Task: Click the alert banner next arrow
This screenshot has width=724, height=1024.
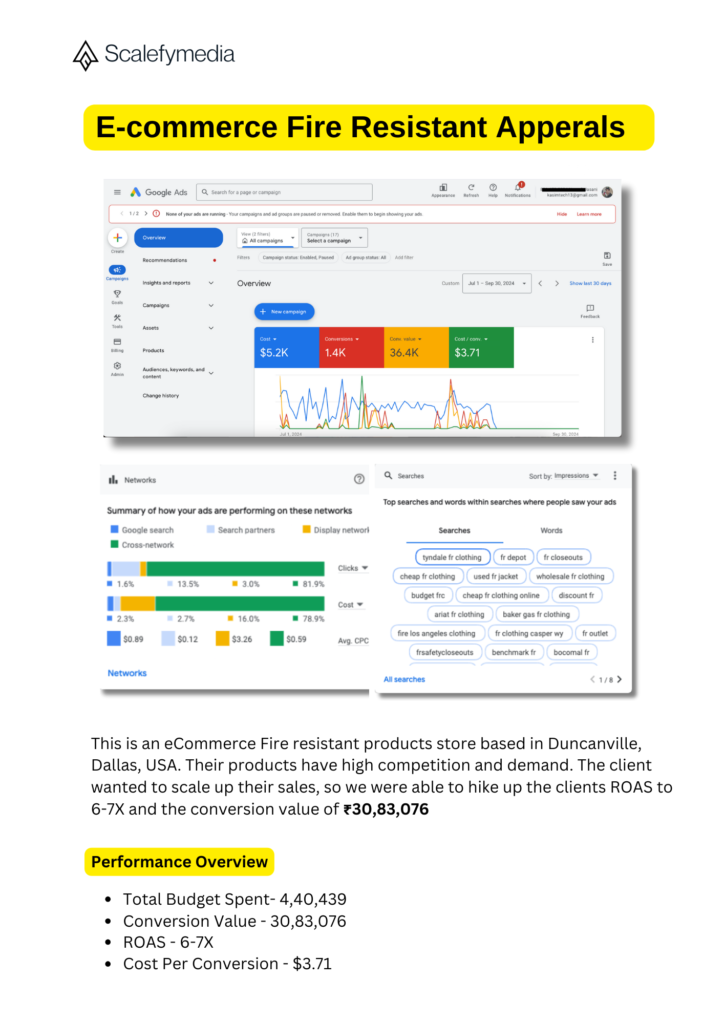Action: pyautogui.click(x=146, y=214)
